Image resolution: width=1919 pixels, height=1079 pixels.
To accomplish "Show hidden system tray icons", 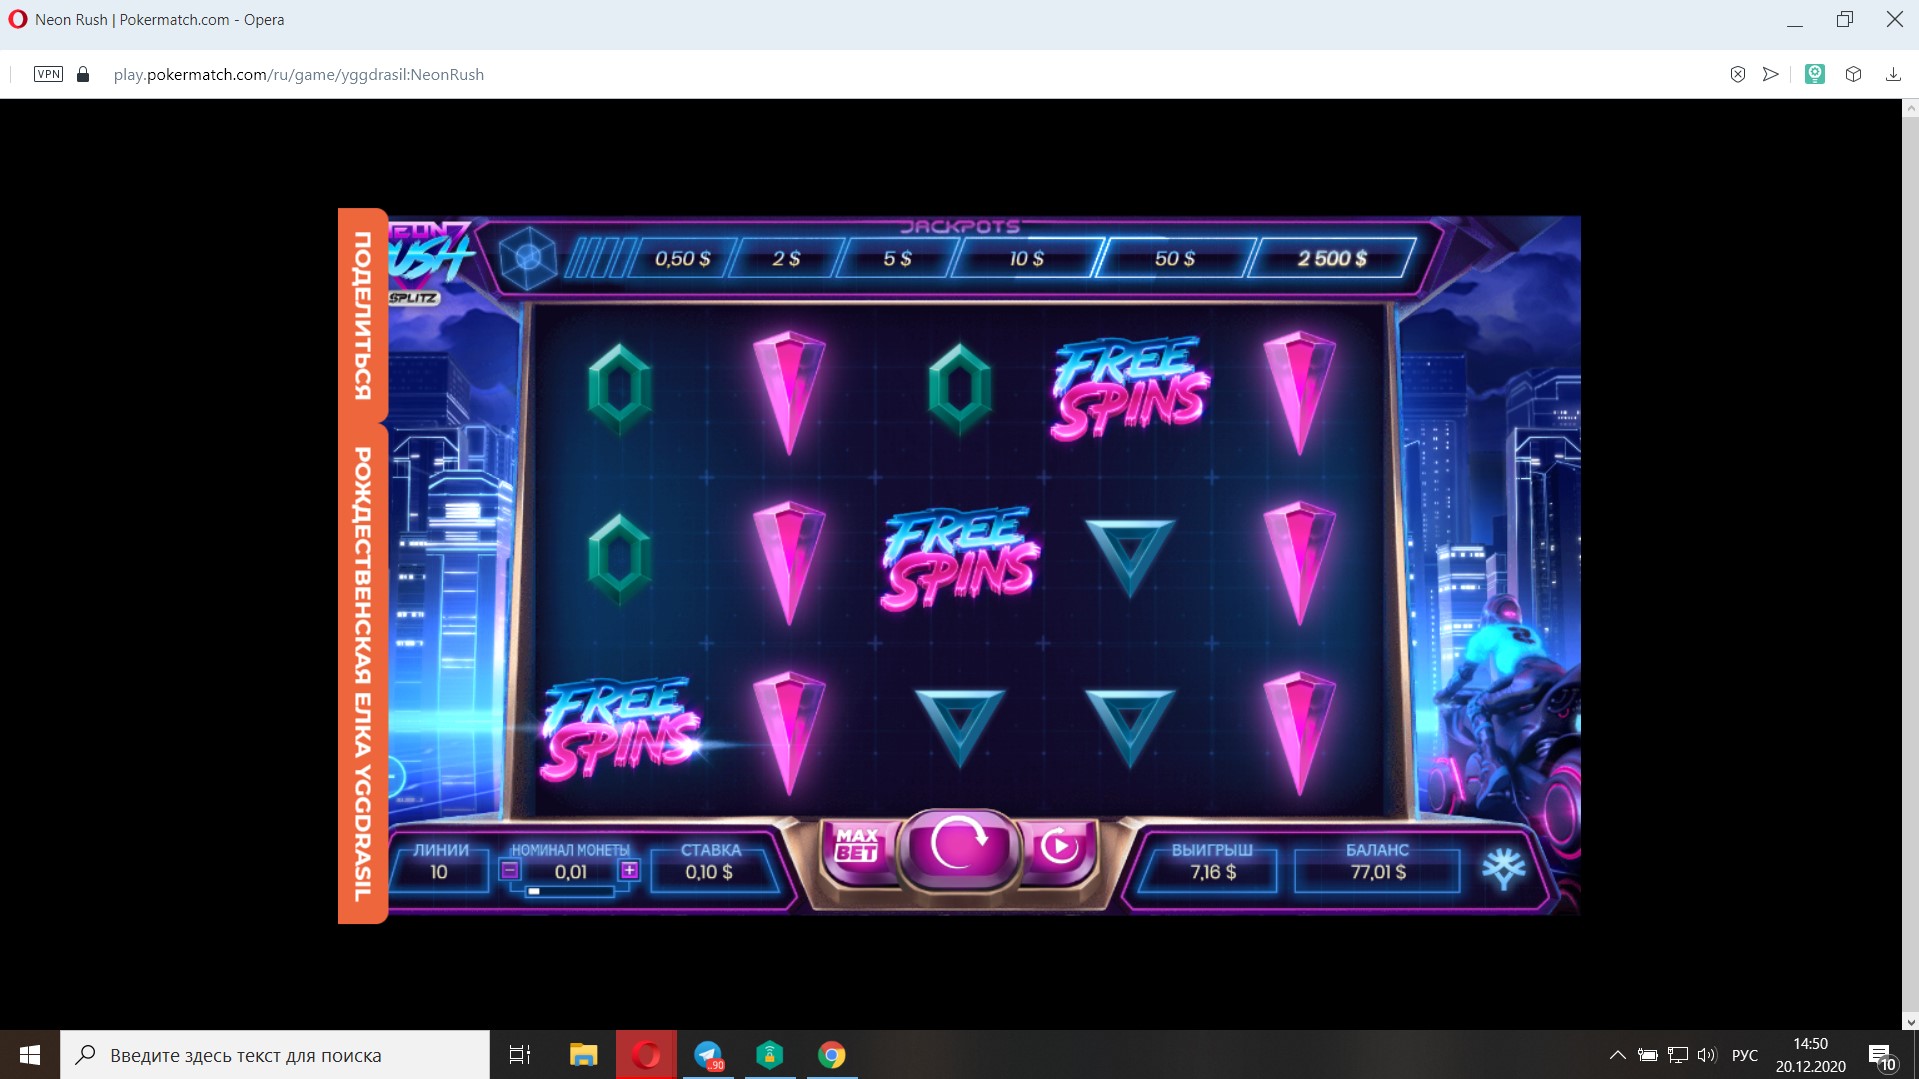I will tap(1617, 1055).
